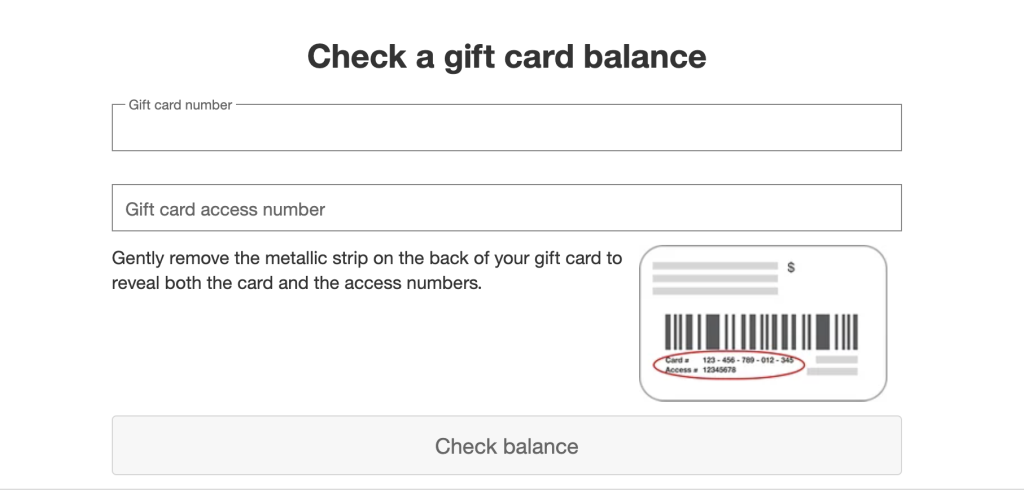The image size is (1024, 491).
Task: Click the dollar sign on the sample card
Action: click(x=791, y=267)
